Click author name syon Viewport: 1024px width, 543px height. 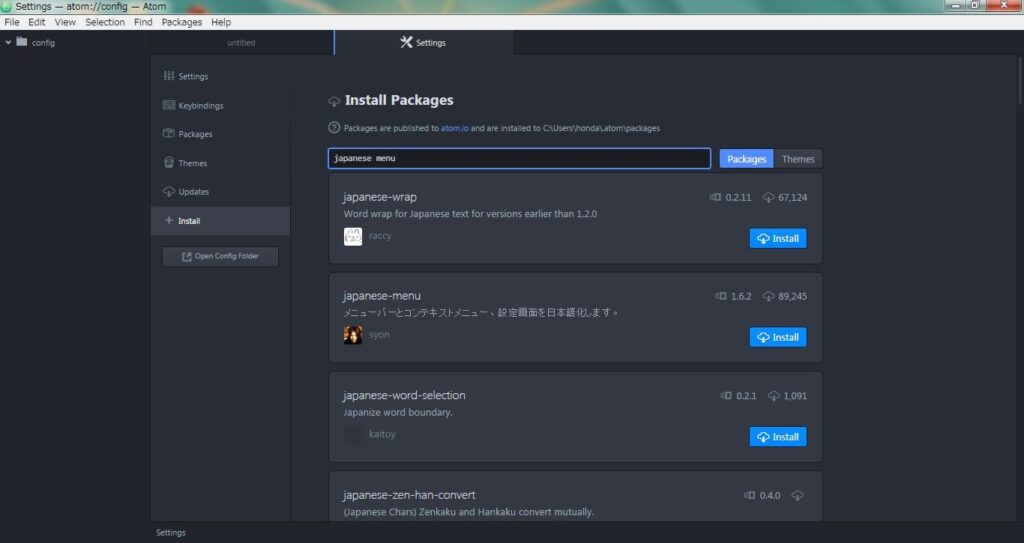tap(379, 335)
